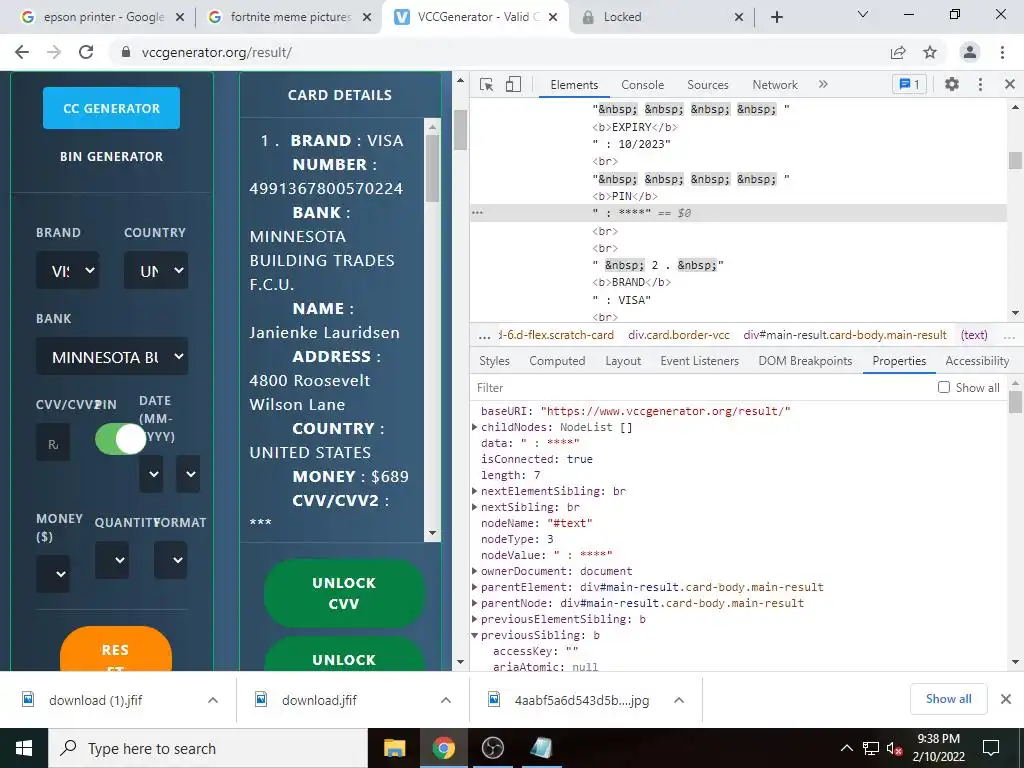Close the downloads bar
This screenshot has width=1024, height=768.
click(1006, 699)
